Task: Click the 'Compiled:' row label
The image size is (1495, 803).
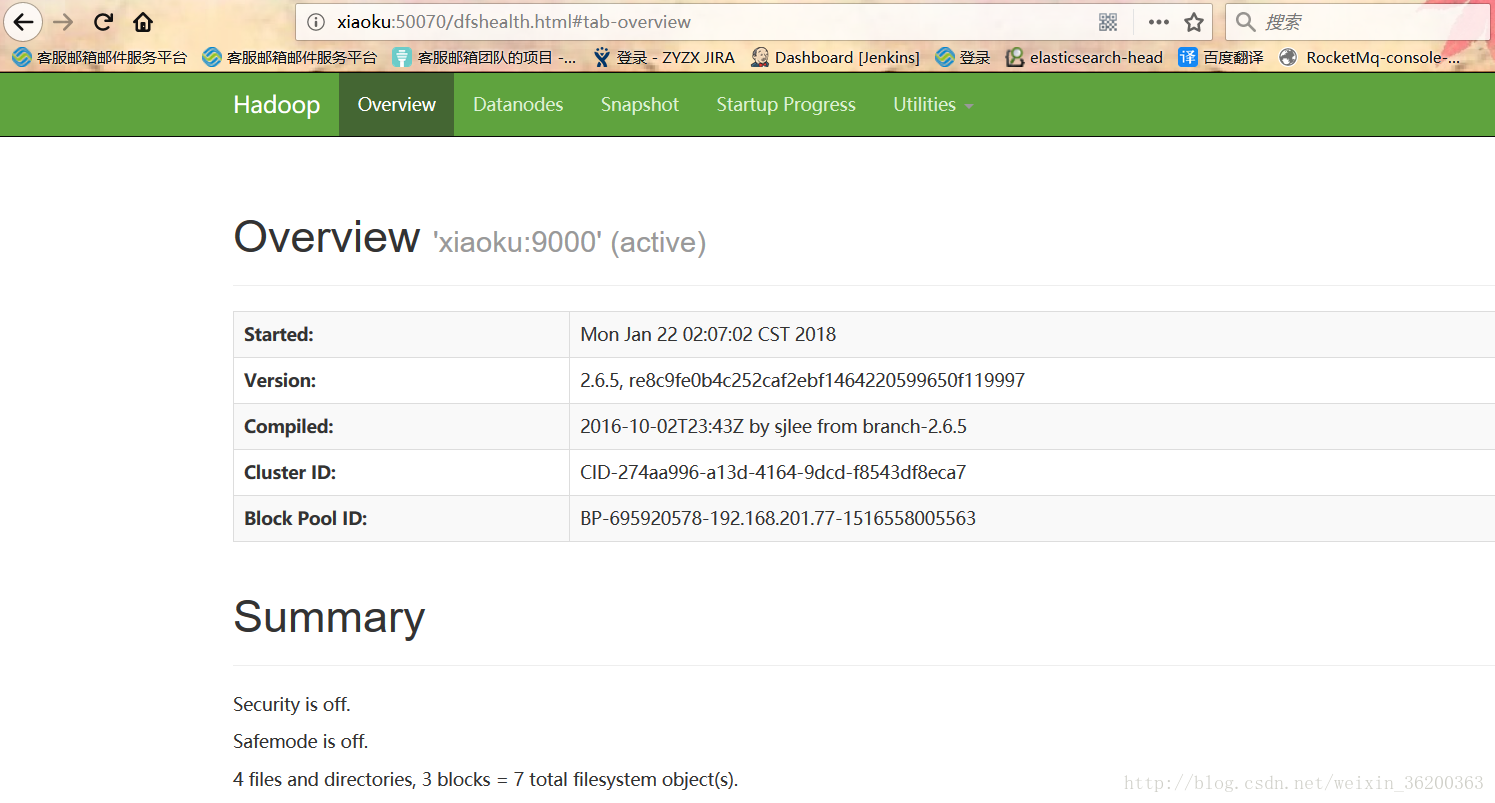Action: pos(289,426)
